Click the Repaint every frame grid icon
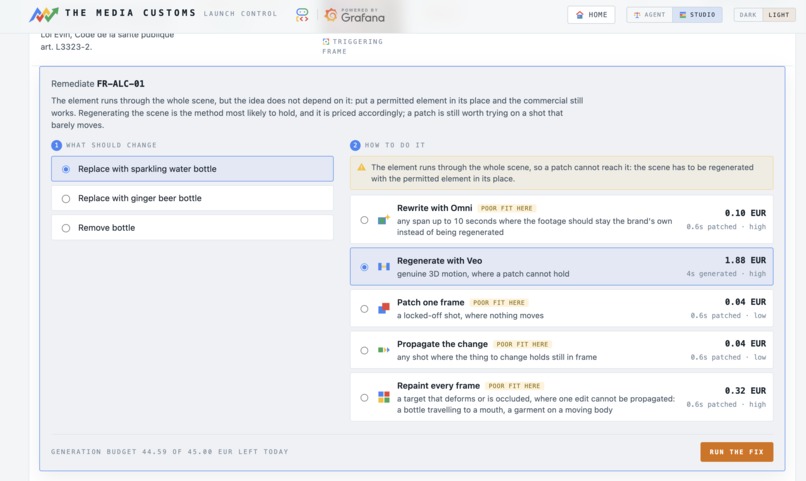The width and height of the screenshot is (806, 481). (383, 397)
